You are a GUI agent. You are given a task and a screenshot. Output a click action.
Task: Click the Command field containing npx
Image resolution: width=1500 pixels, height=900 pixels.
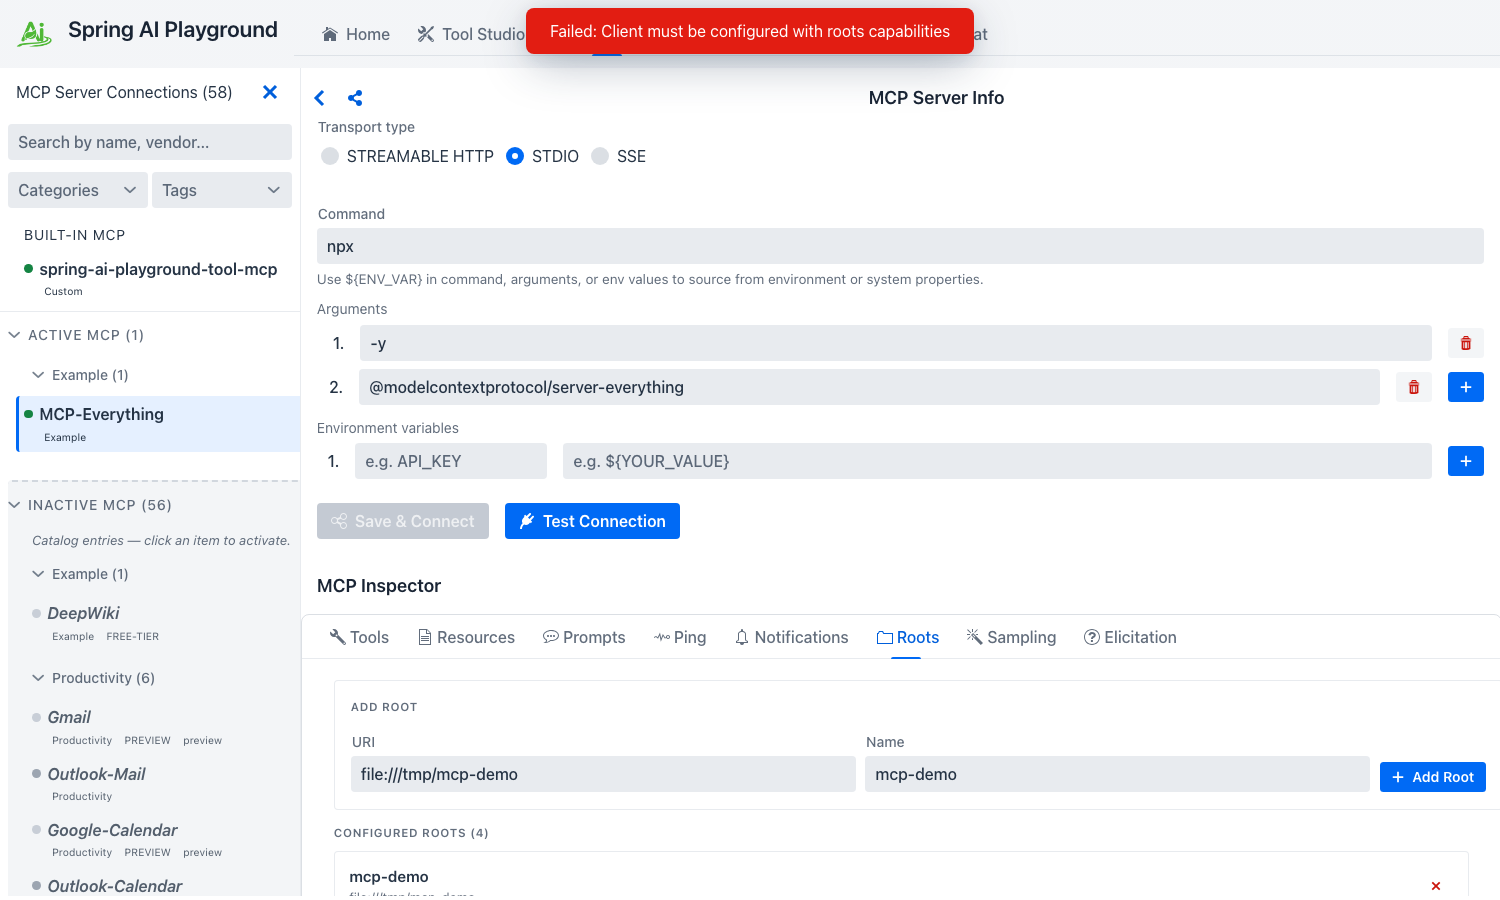coord(900,246)
